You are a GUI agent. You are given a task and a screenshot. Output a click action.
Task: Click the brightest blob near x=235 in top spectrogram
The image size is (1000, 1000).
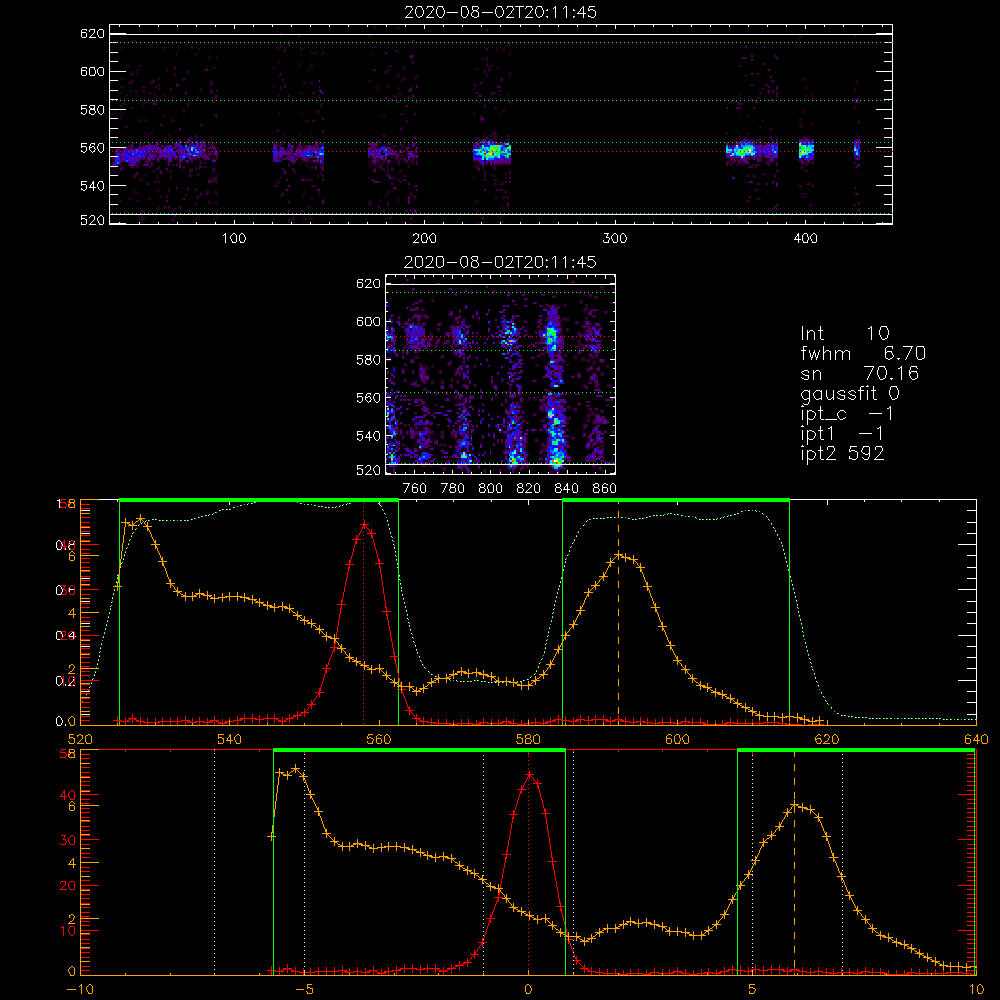pos(492,152)
